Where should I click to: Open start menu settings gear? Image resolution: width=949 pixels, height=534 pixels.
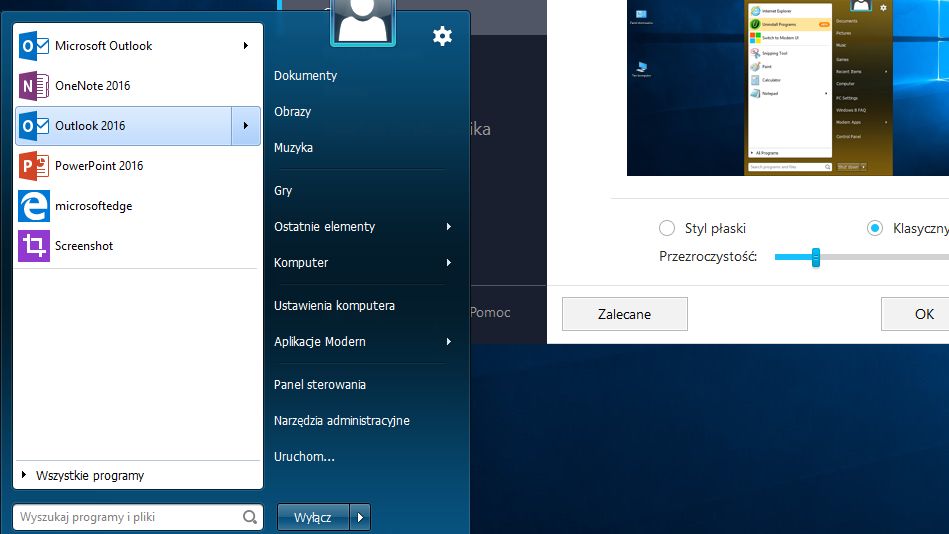pos(442,36)
